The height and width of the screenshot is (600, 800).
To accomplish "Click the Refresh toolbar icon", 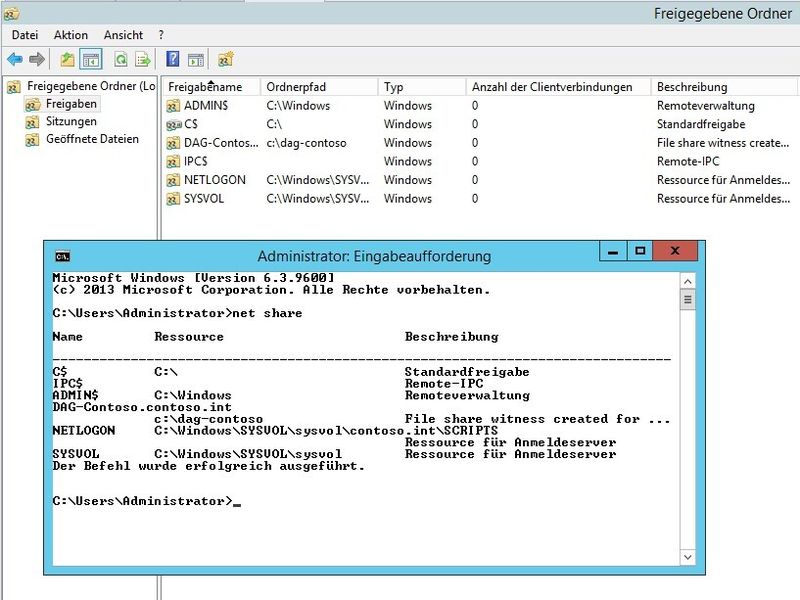I will pyautogui.click(x=121, y=60).
